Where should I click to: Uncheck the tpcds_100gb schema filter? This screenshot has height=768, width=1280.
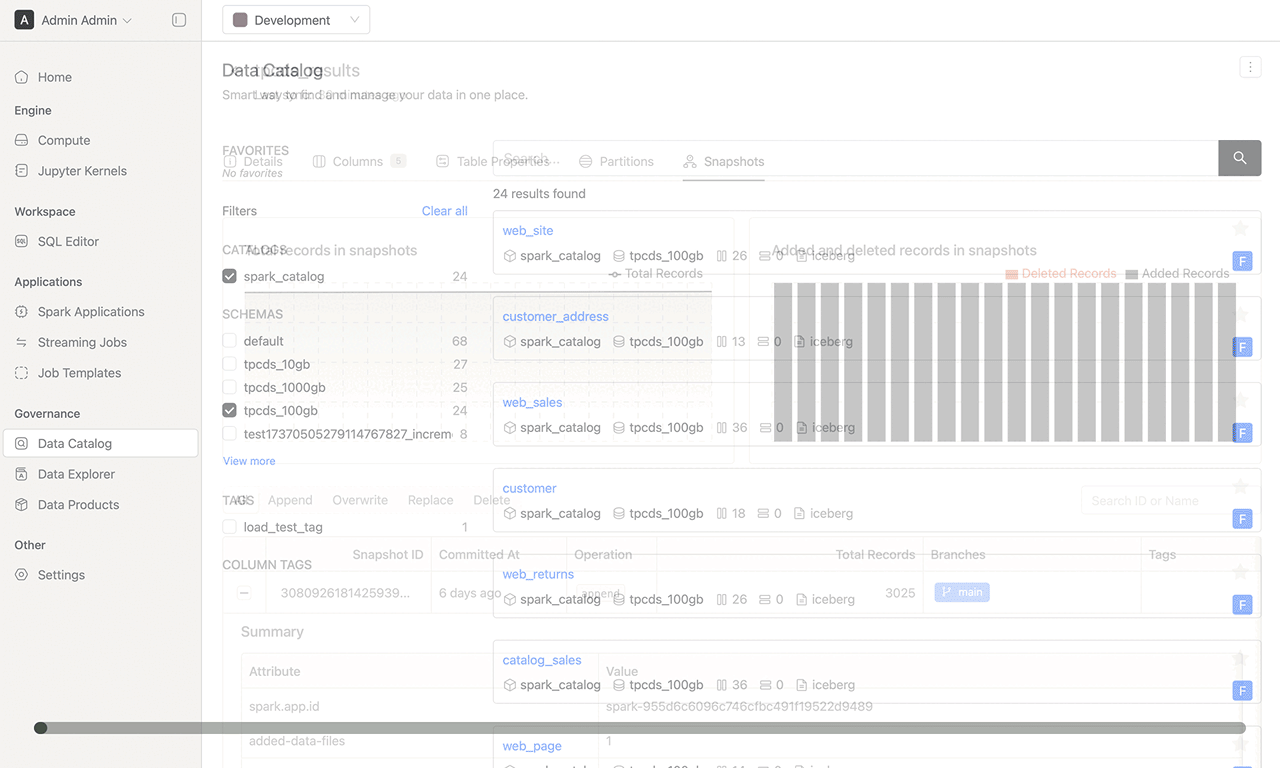[230, 410]
